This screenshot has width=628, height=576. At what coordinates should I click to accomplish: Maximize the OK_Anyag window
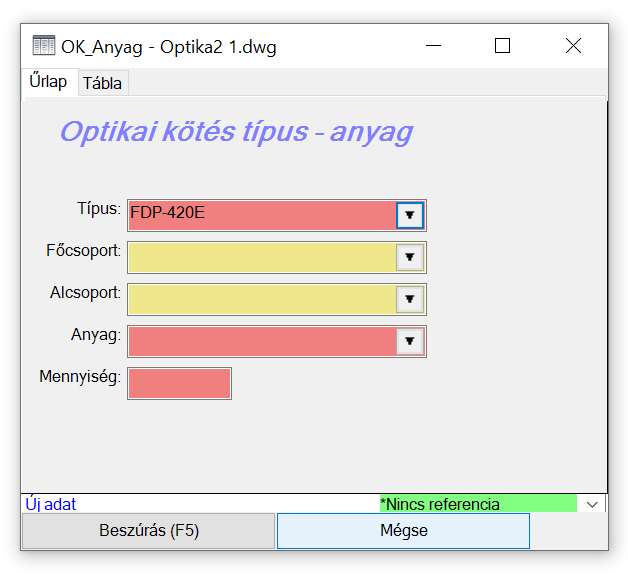502,46
